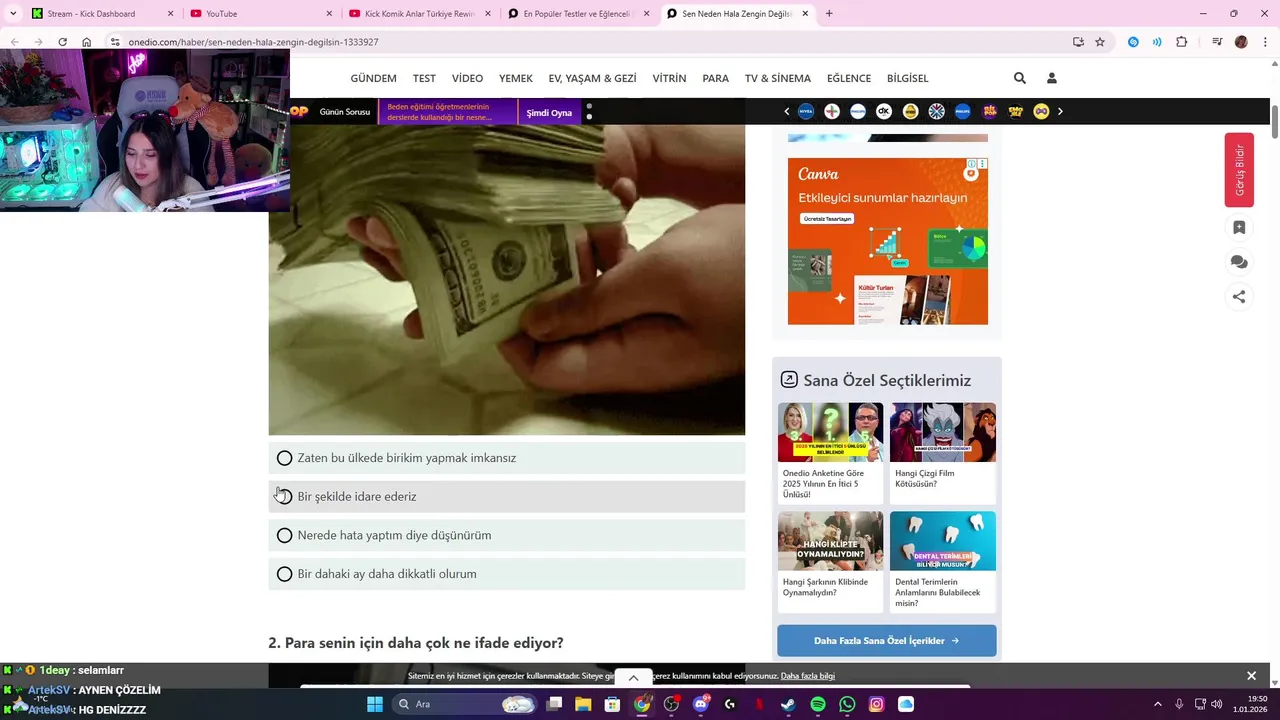The width and height of the screenshot is (1280, 720).
Task: Open the Daha fazla bilgi cookie link
Action: point(808,676)
